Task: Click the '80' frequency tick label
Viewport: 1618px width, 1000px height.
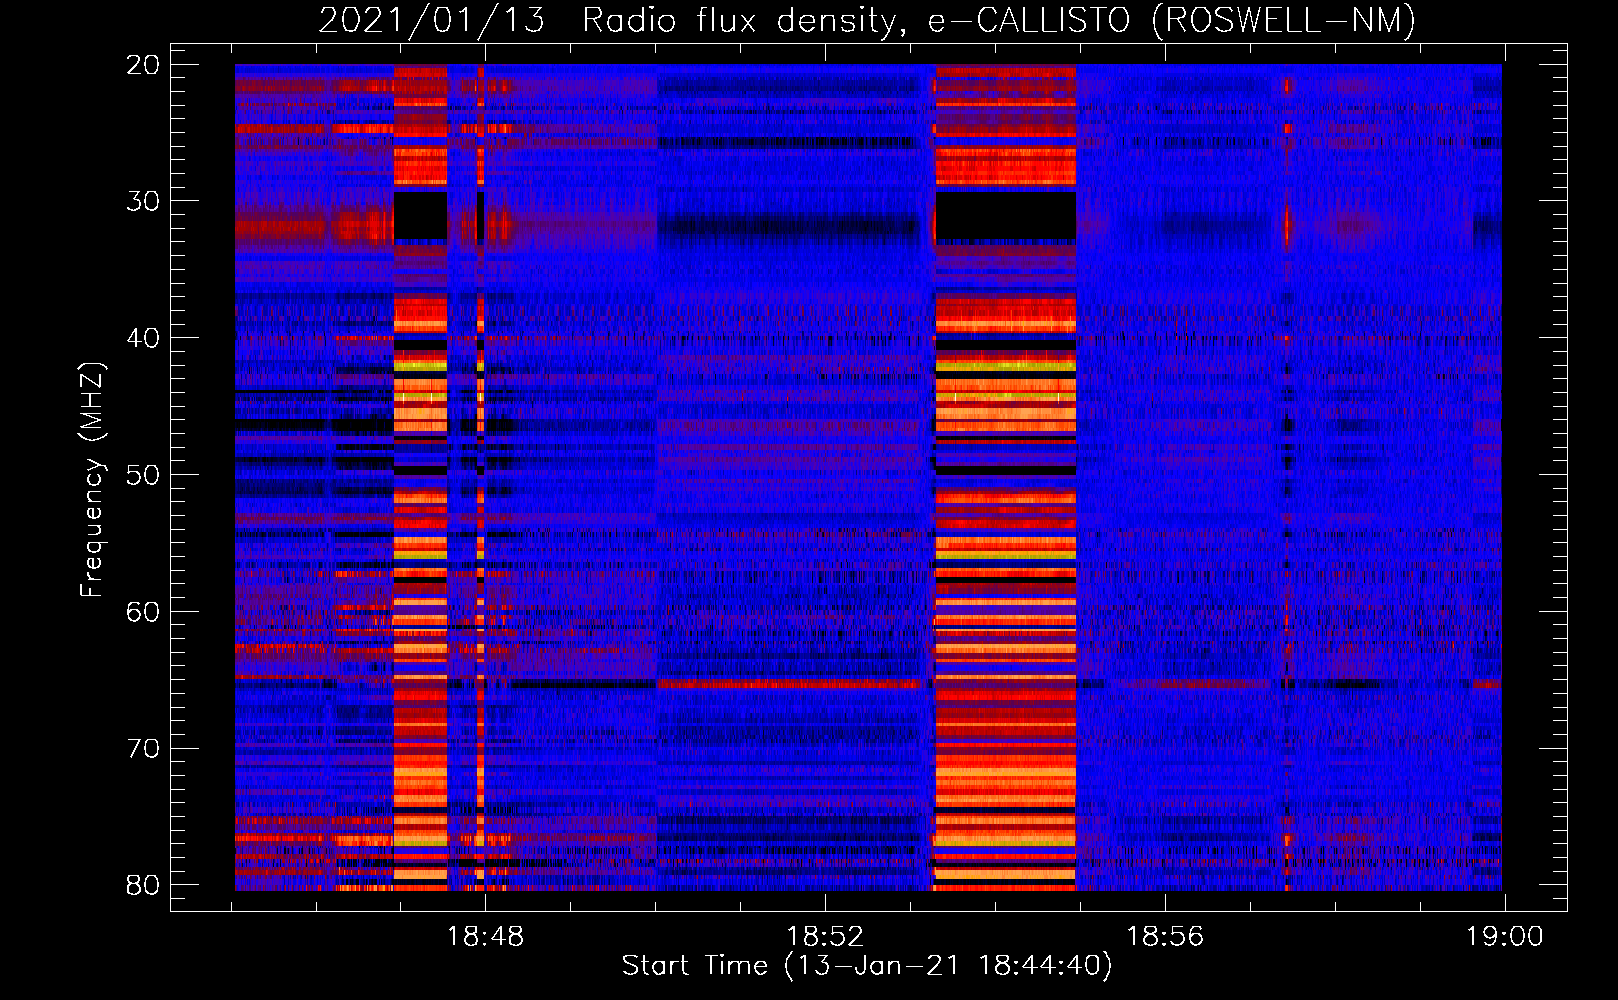Action: coord(144,884)
